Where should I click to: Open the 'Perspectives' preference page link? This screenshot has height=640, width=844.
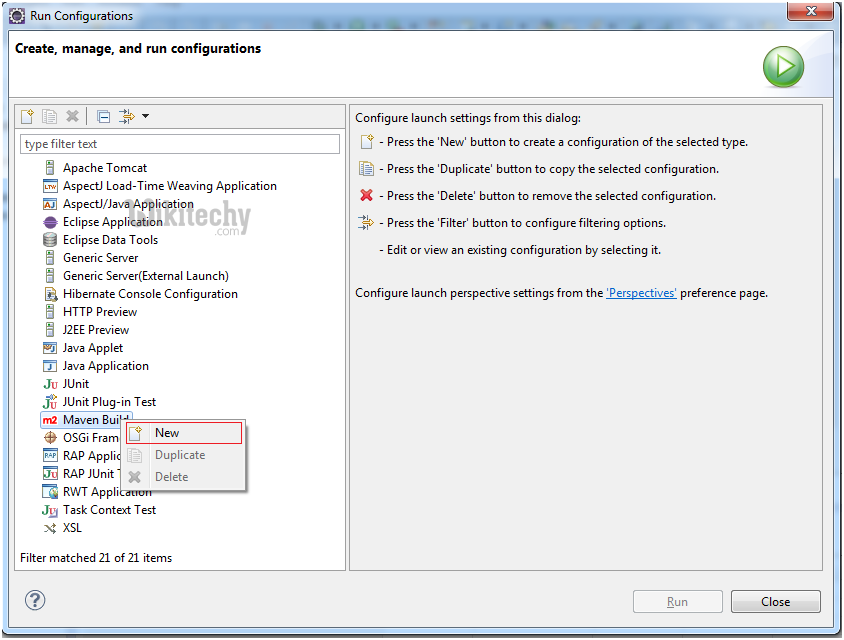tap(641, 293)
